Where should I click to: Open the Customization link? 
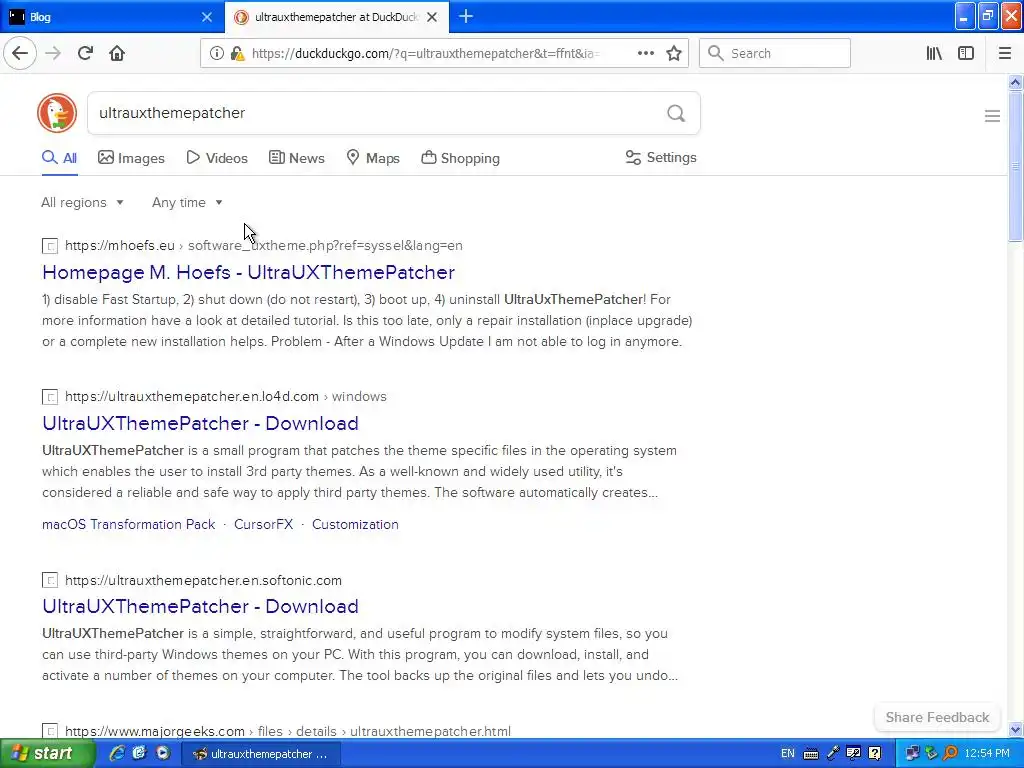tap(355, 524)
